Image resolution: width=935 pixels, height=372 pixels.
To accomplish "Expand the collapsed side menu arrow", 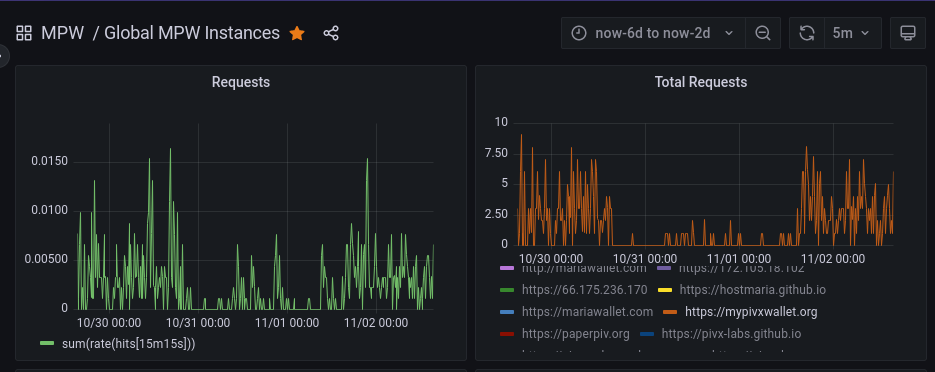I will (3, 56).
